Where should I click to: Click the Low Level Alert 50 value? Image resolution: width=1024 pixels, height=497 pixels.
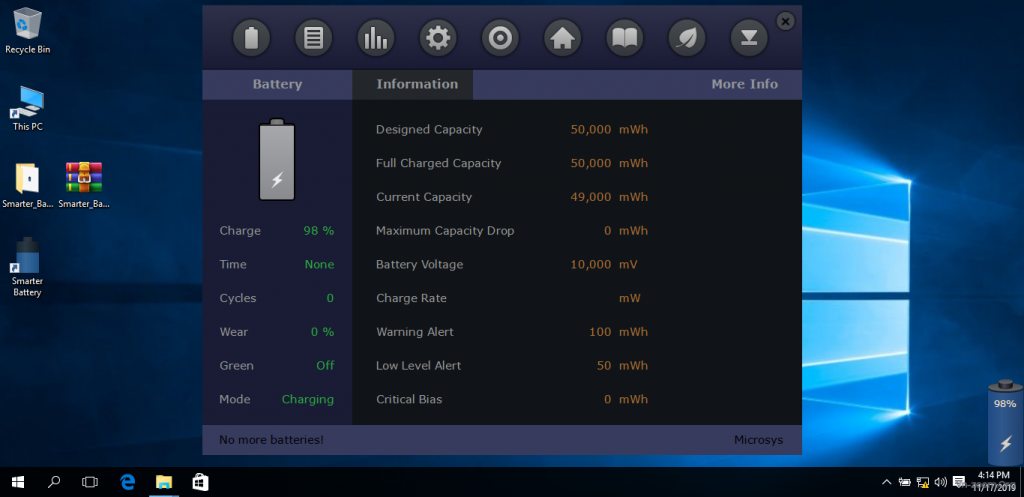pos(604,366)
